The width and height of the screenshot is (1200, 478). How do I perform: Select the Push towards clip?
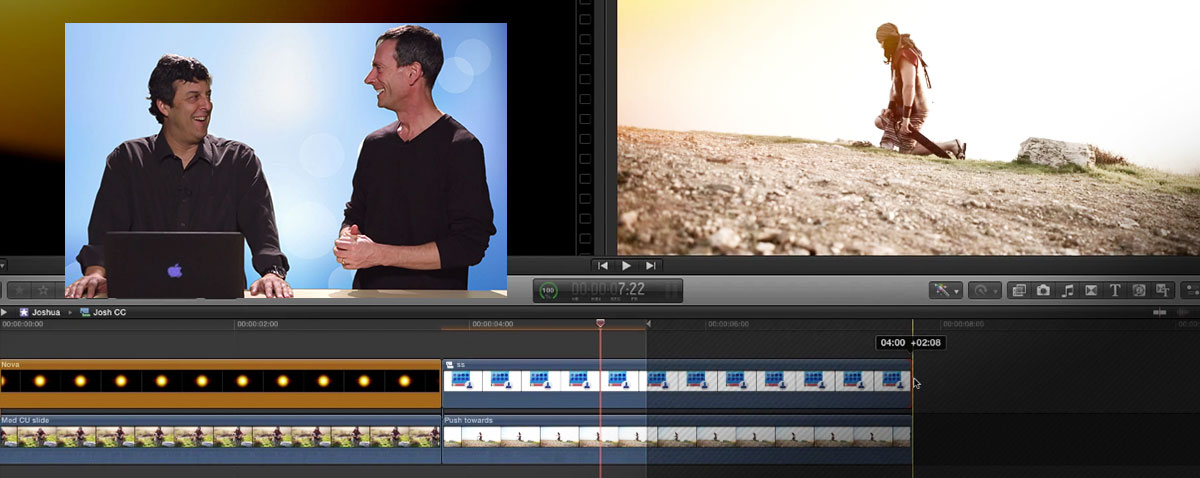pyautogui.click(x=676, y=439)
